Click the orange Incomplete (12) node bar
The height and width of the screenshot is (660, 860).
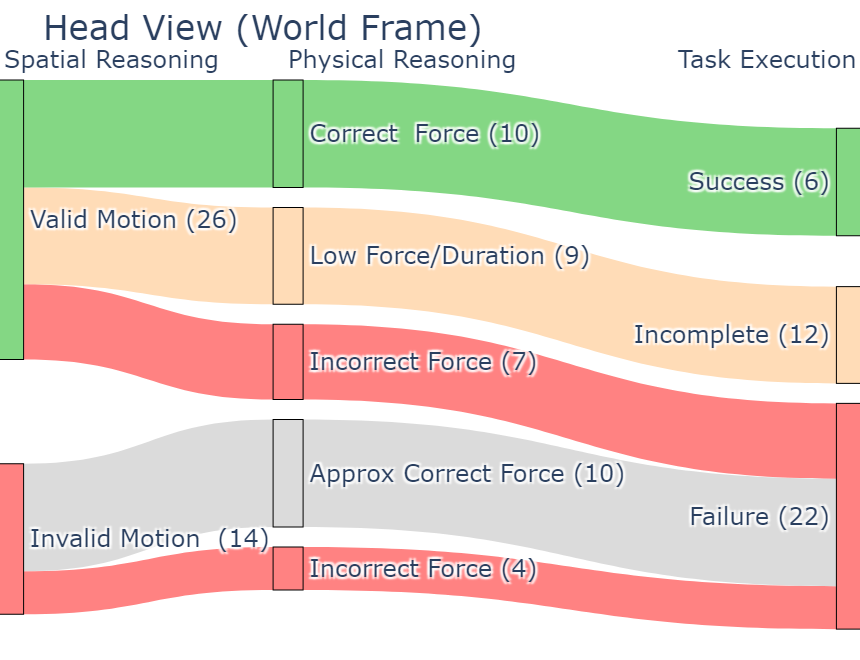(848, 335)
